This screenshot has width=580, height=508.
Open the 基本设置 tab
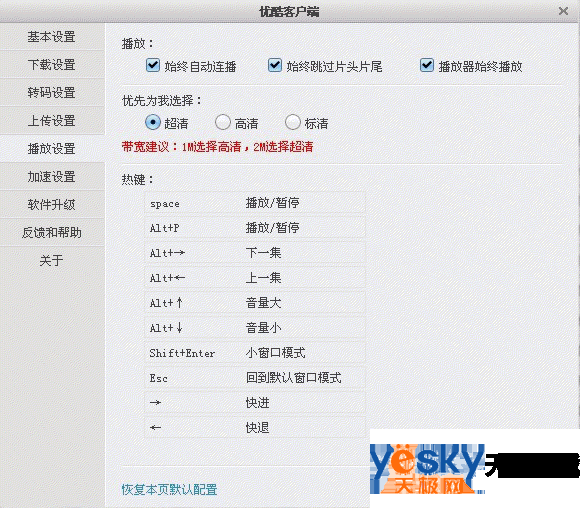pyautogui.click(x=52, y=37)
